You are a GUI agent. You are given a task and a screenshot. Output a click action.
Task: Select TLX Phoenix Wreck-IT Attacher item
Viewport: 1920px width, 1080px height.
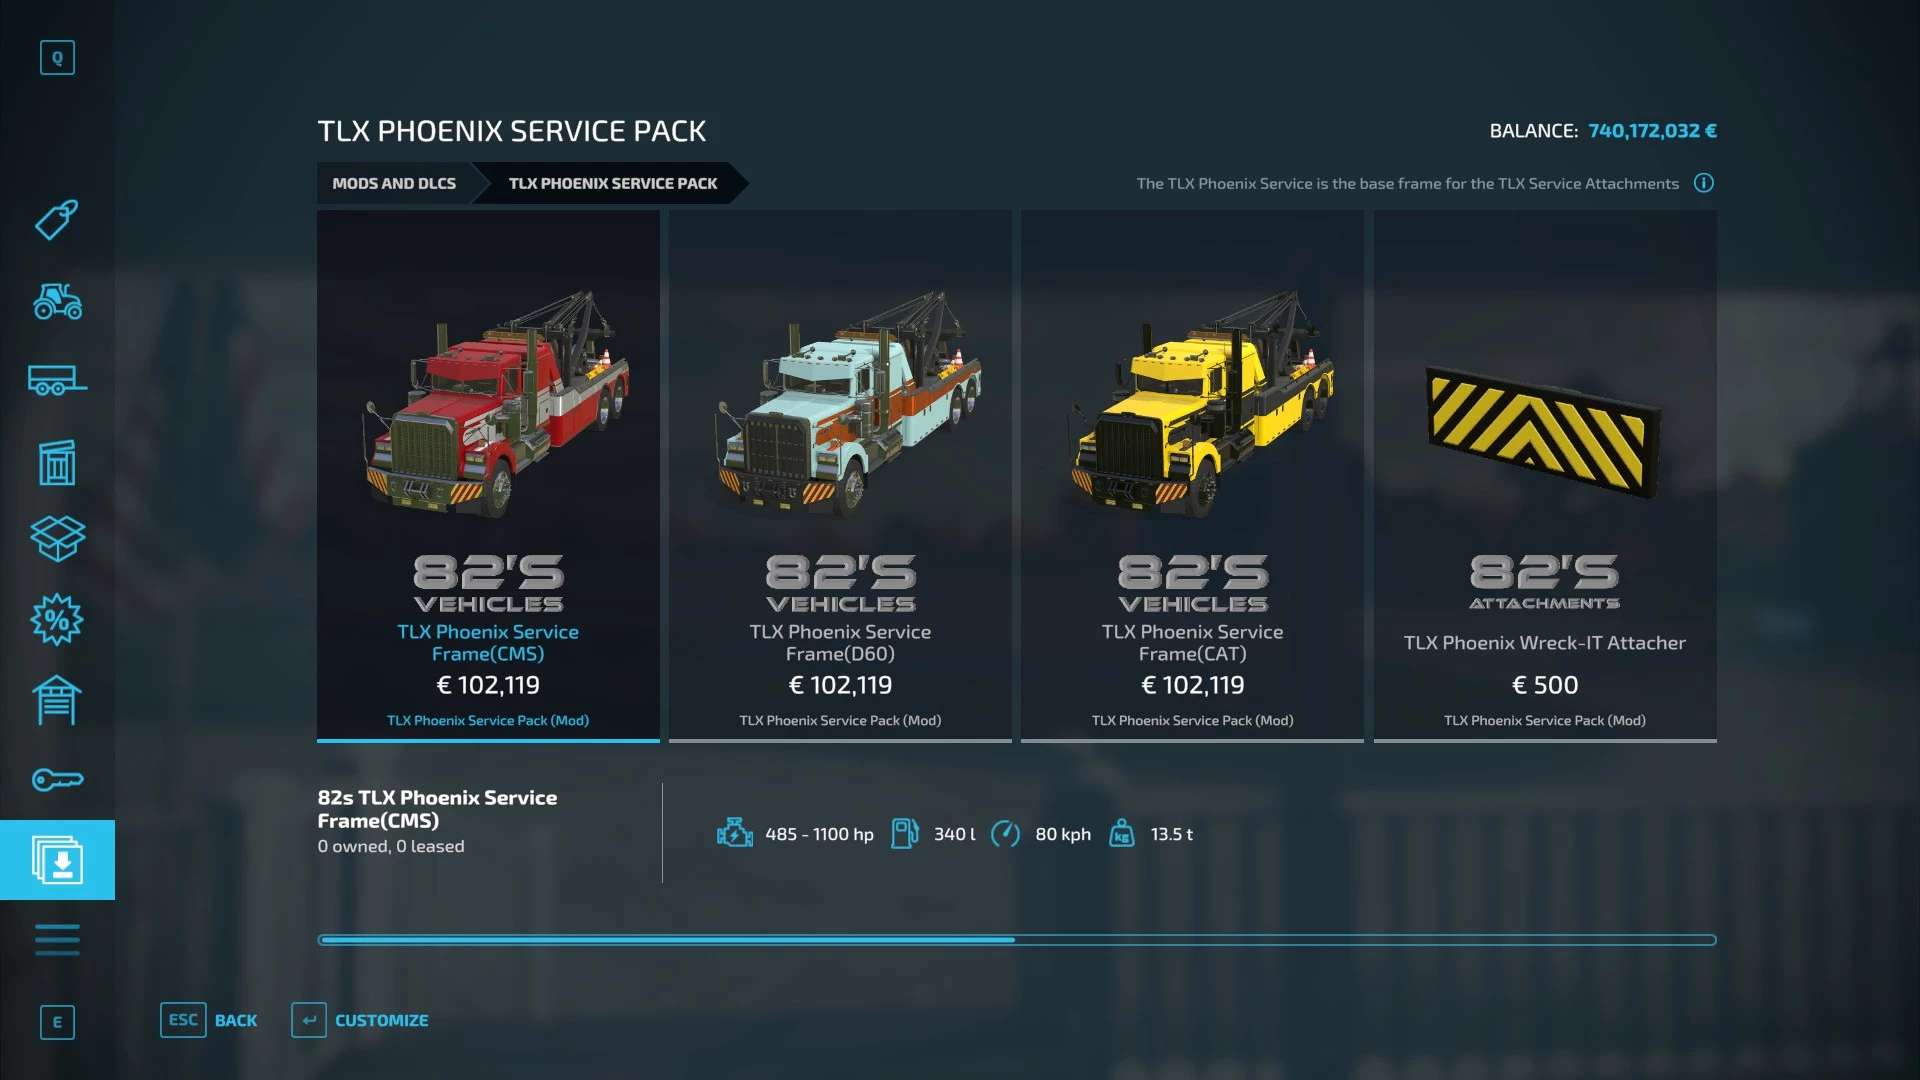(x=1544, y=476)
